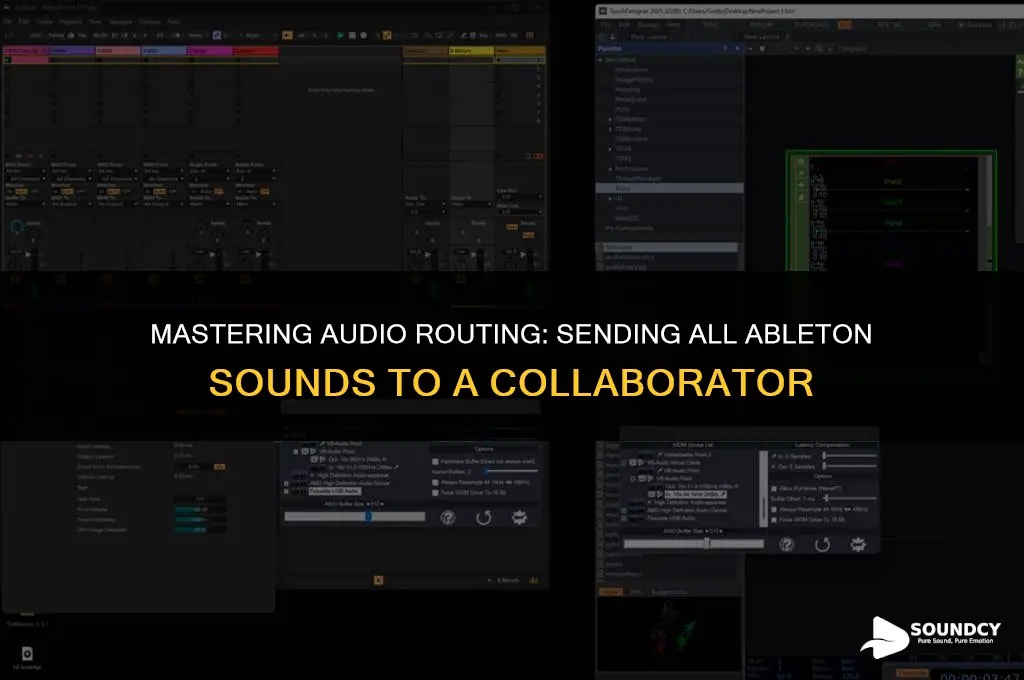Viewport: 1024px width, 680px height.
Task: Open gear settings in the right ASIO panel
Action: (x=858, y=545)
